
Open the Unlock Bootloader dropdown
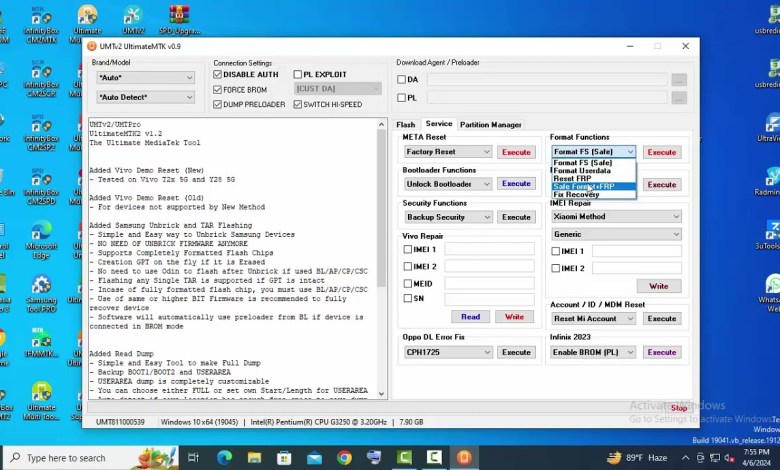click(x=447, y=184)
